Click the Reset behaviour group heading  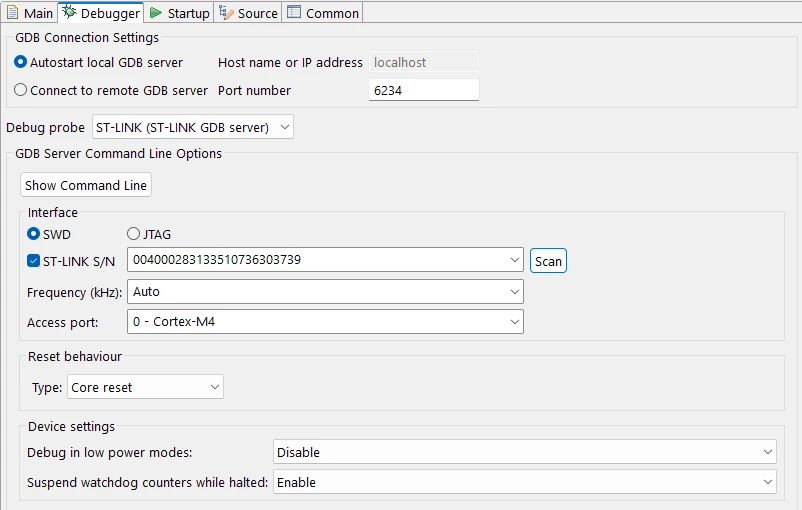75,357
